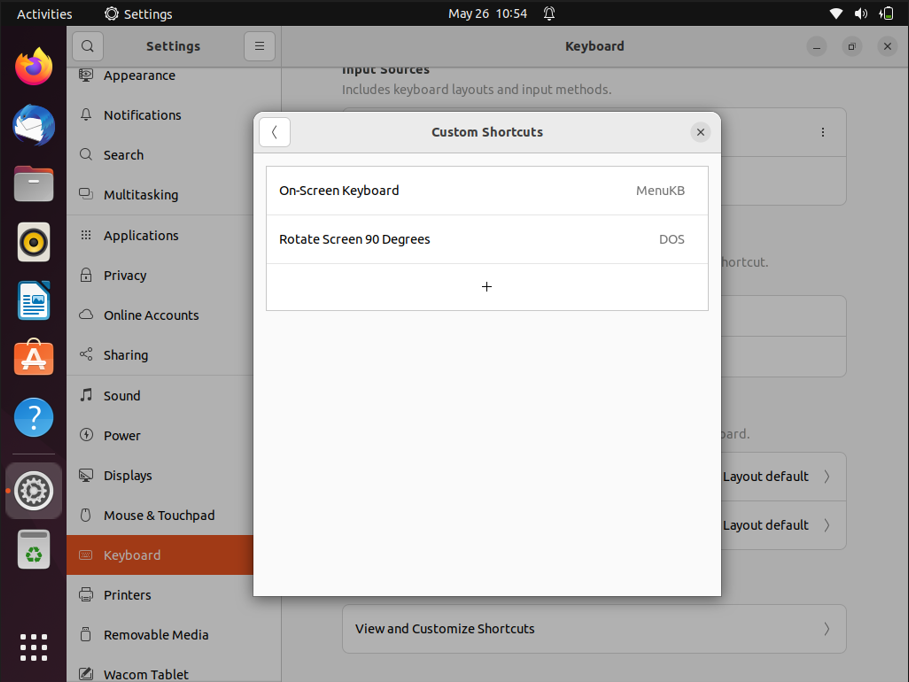This screenshot has width=909, height=682.
Task: Add a new custom shortcut with plus
Action: pos(487,287)
